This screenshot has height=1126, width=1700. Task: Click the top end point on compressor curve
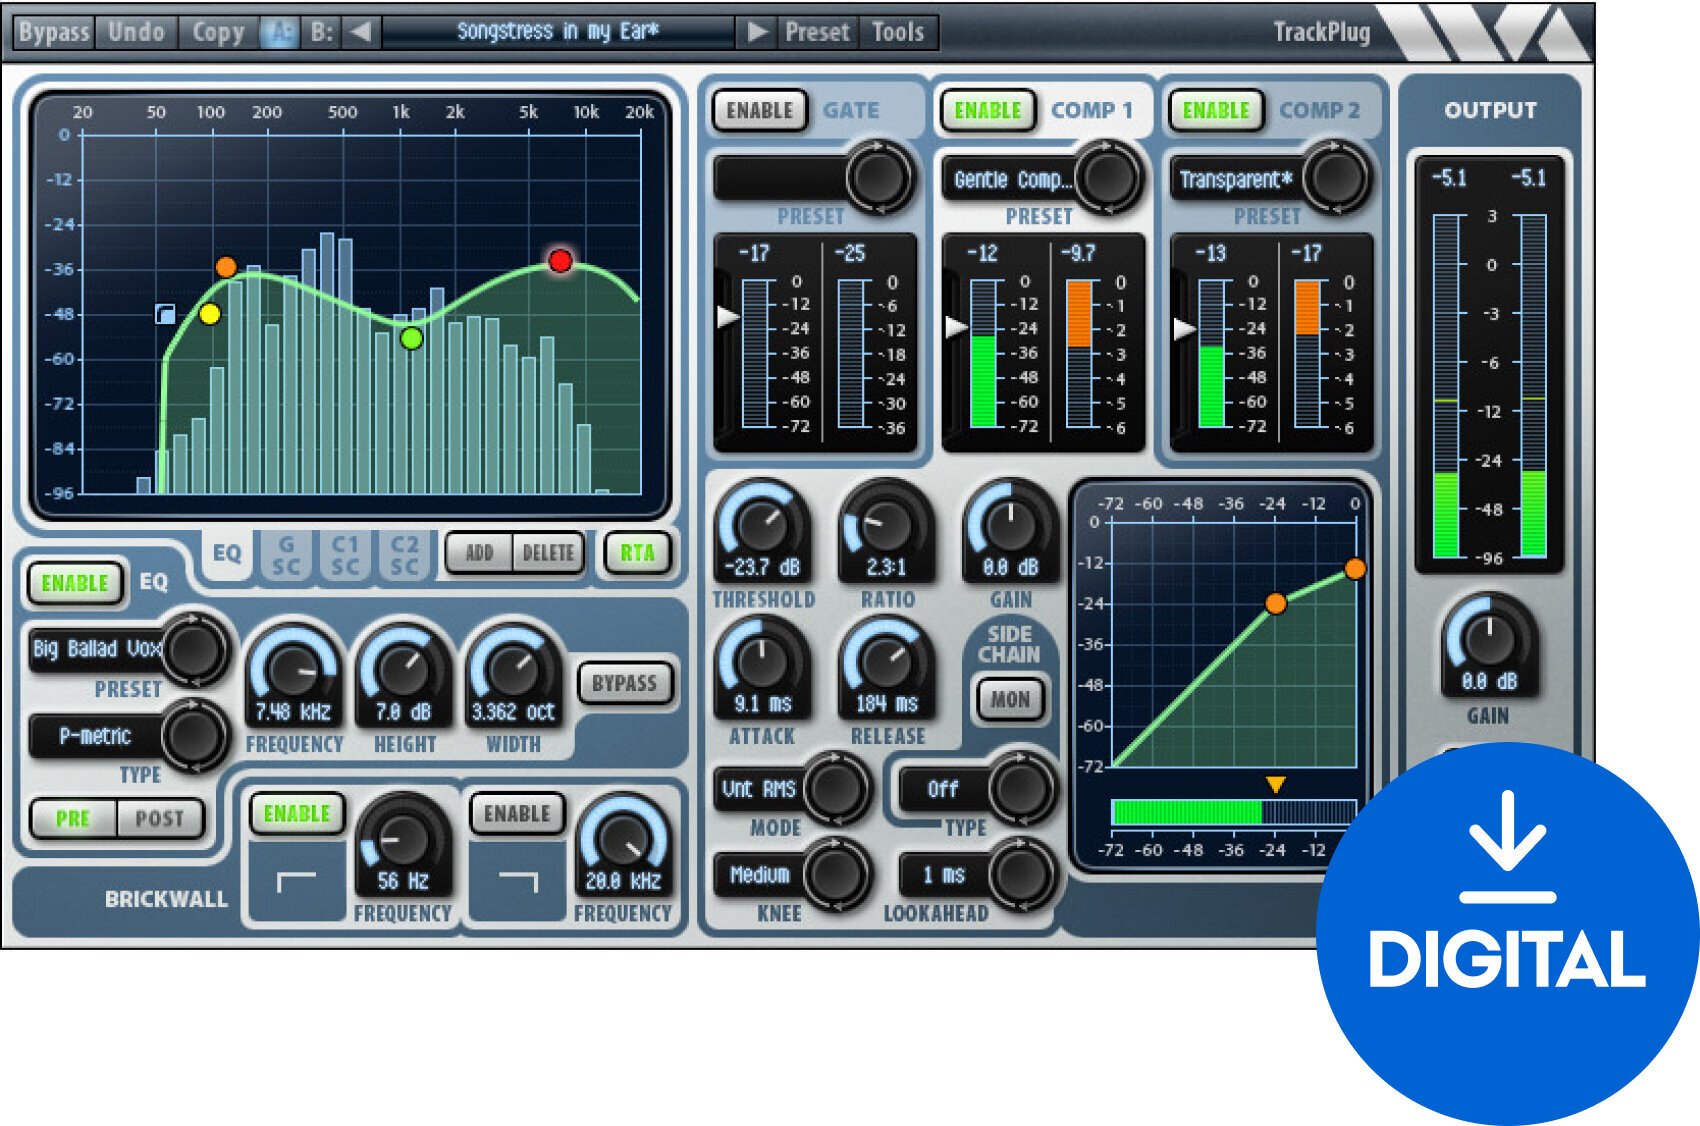tap(1355, 569)
